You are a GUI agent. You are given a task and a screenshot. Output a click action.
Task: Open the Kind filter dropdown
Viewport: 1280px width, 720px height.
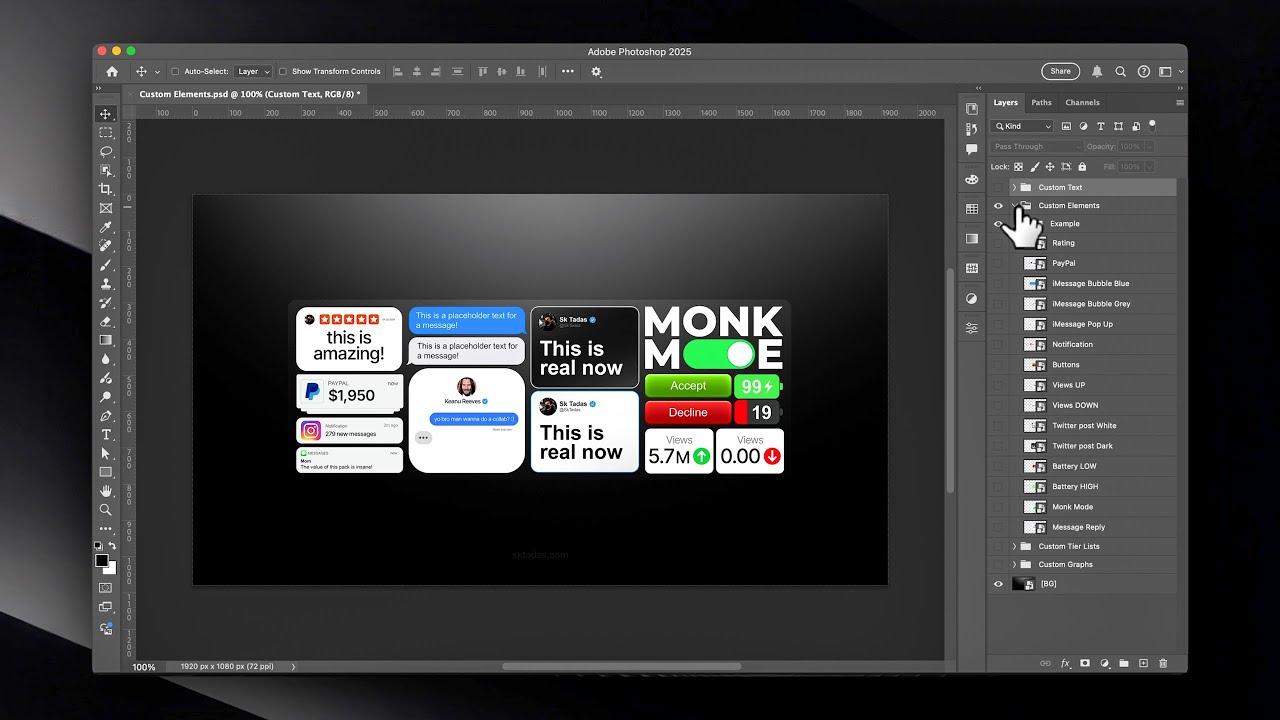coord(1022,126)
